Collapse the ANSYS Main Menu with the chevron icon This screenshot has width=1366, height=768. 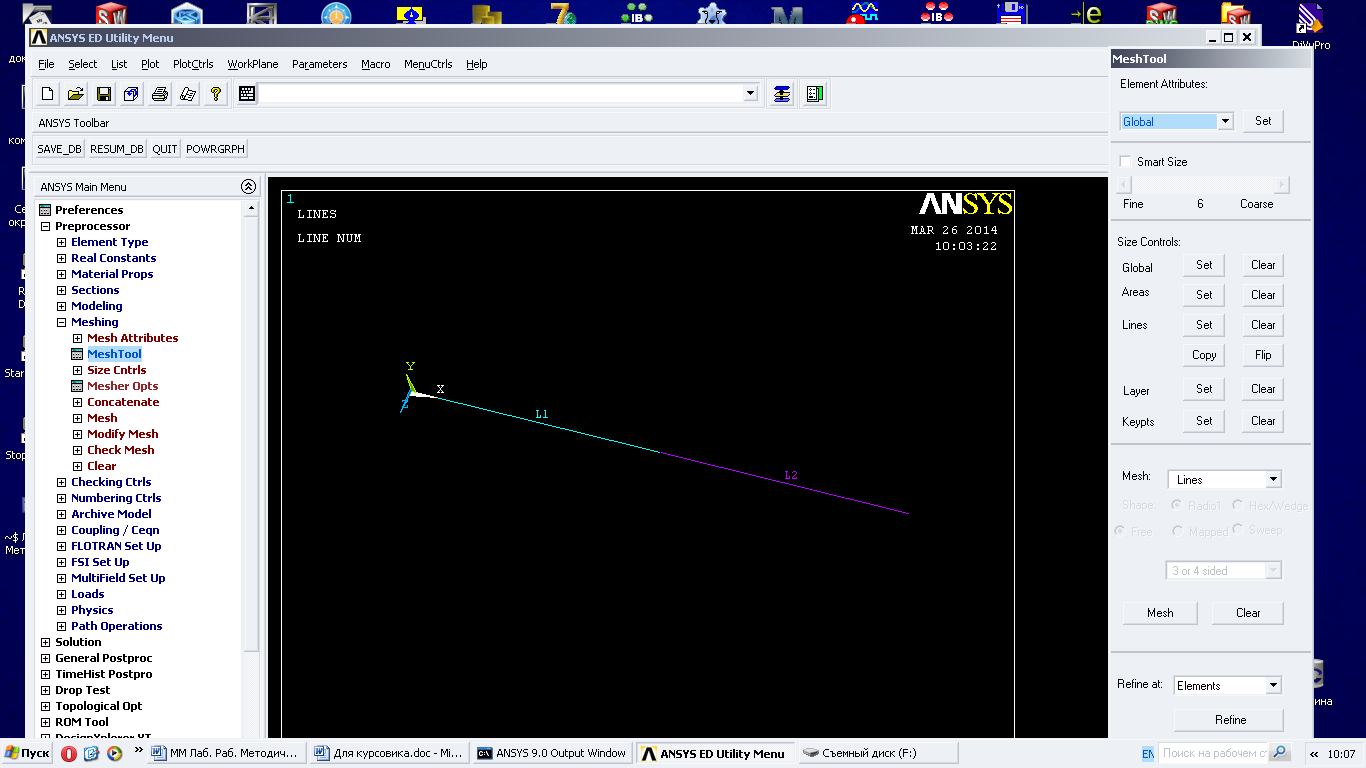tap(248, 187)
